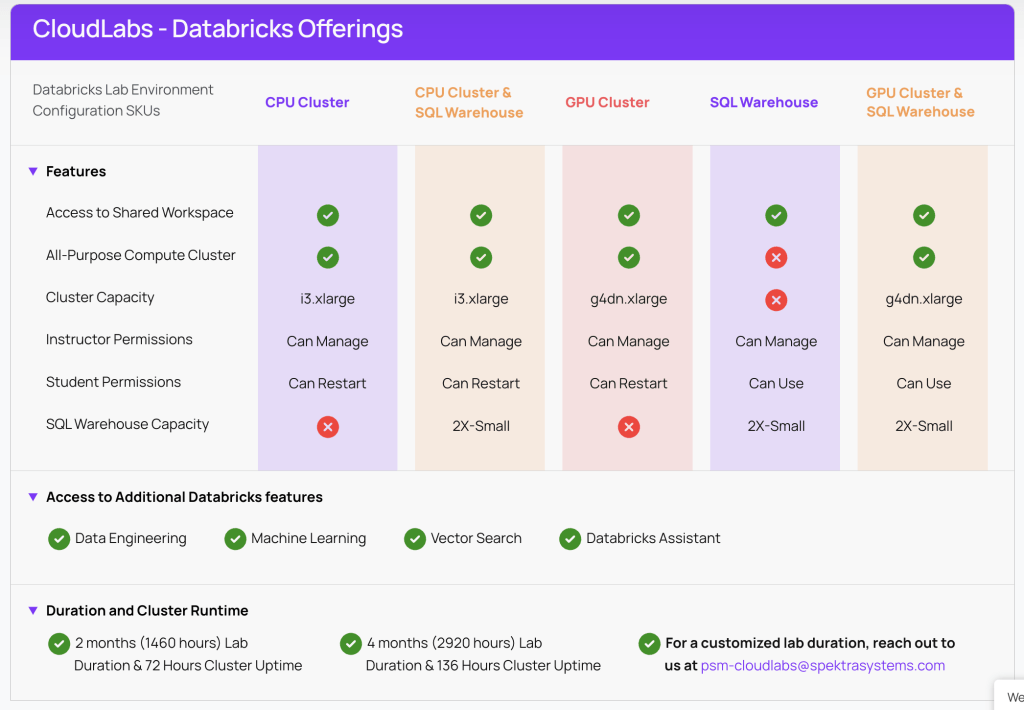Click the red X under CPU Cluster SQL Warehouse Capacity
Viewport: 1024px width, 710px height.
[x=328, y=427]
